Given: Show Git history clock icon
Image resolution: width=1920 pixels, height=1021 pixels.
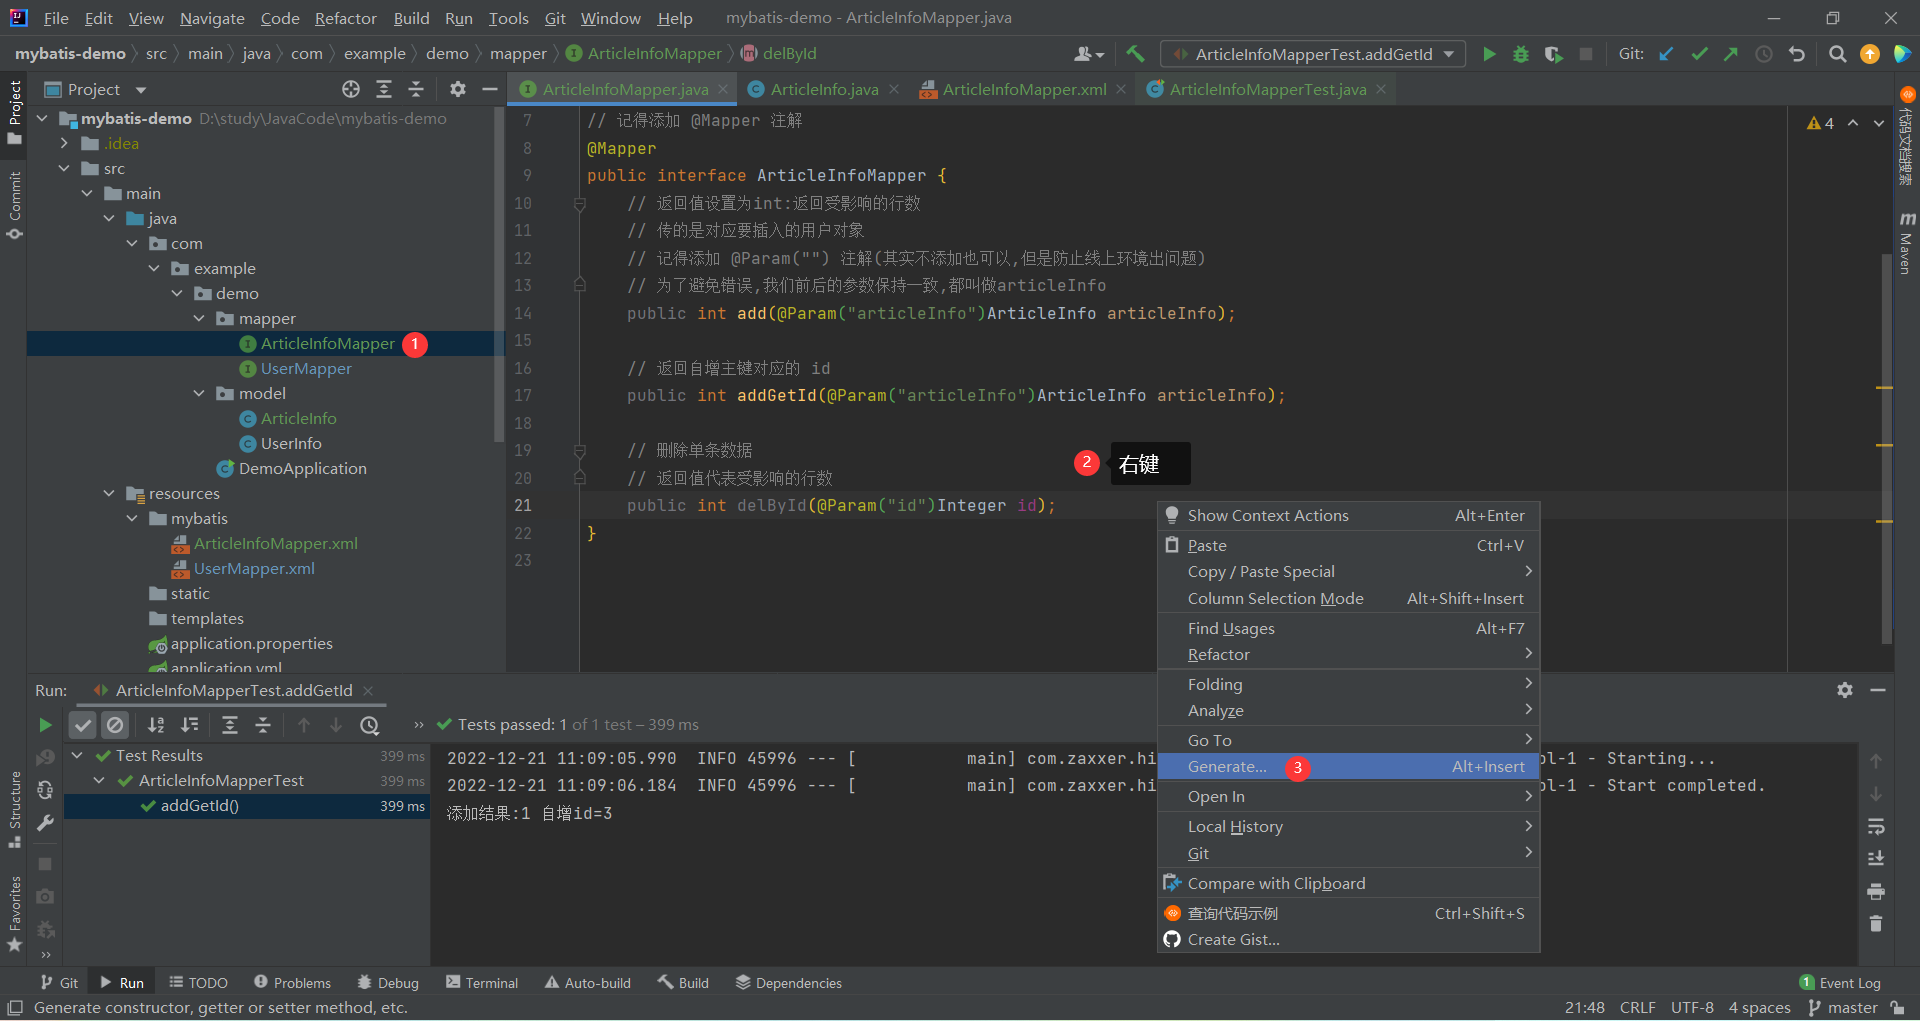Looking at the screenshot, I should (1764, 54).
